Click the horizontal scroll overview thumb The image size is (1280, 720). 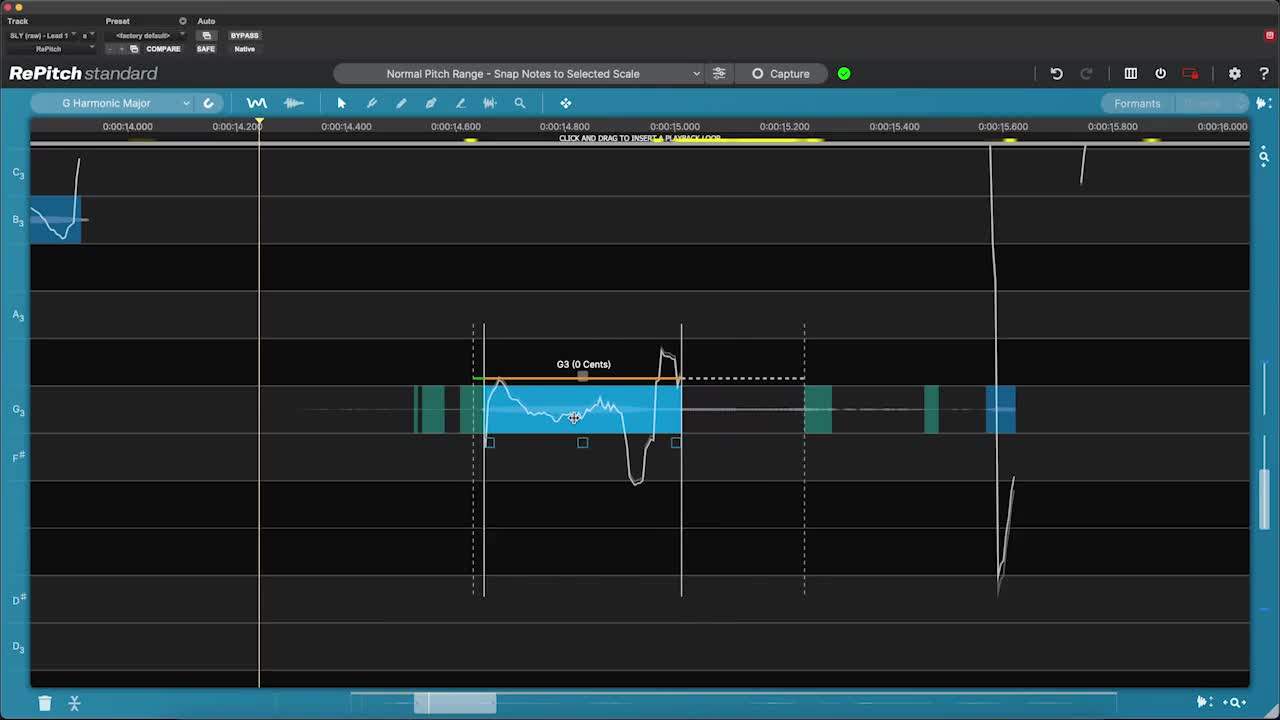click(455, 703)
